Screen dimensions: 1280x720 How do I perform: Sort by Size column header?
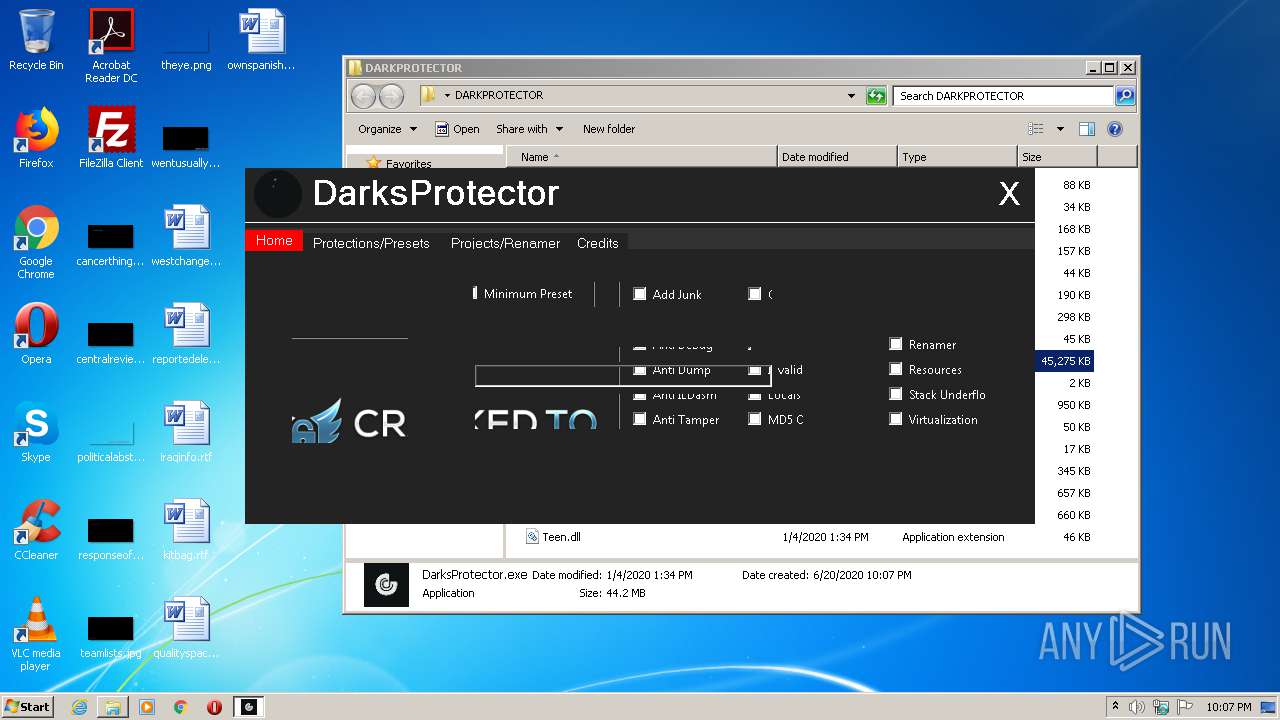tap(1057, 157)
